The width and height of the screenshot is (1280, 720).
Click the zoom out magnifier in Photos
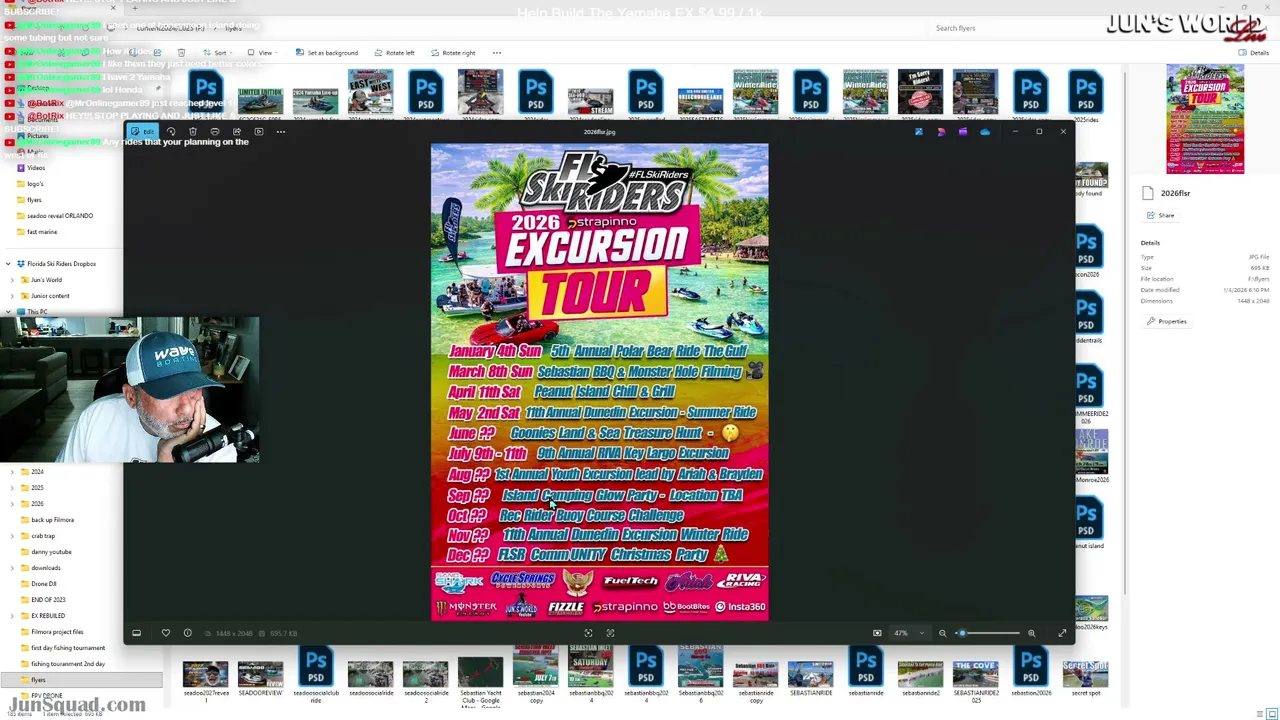coord(942,633)
